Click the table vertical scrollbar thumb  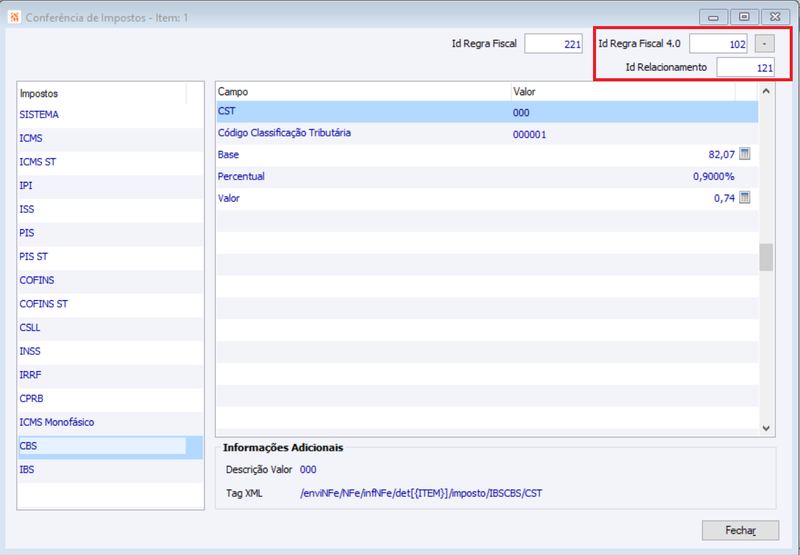click(x=766, y=257)
